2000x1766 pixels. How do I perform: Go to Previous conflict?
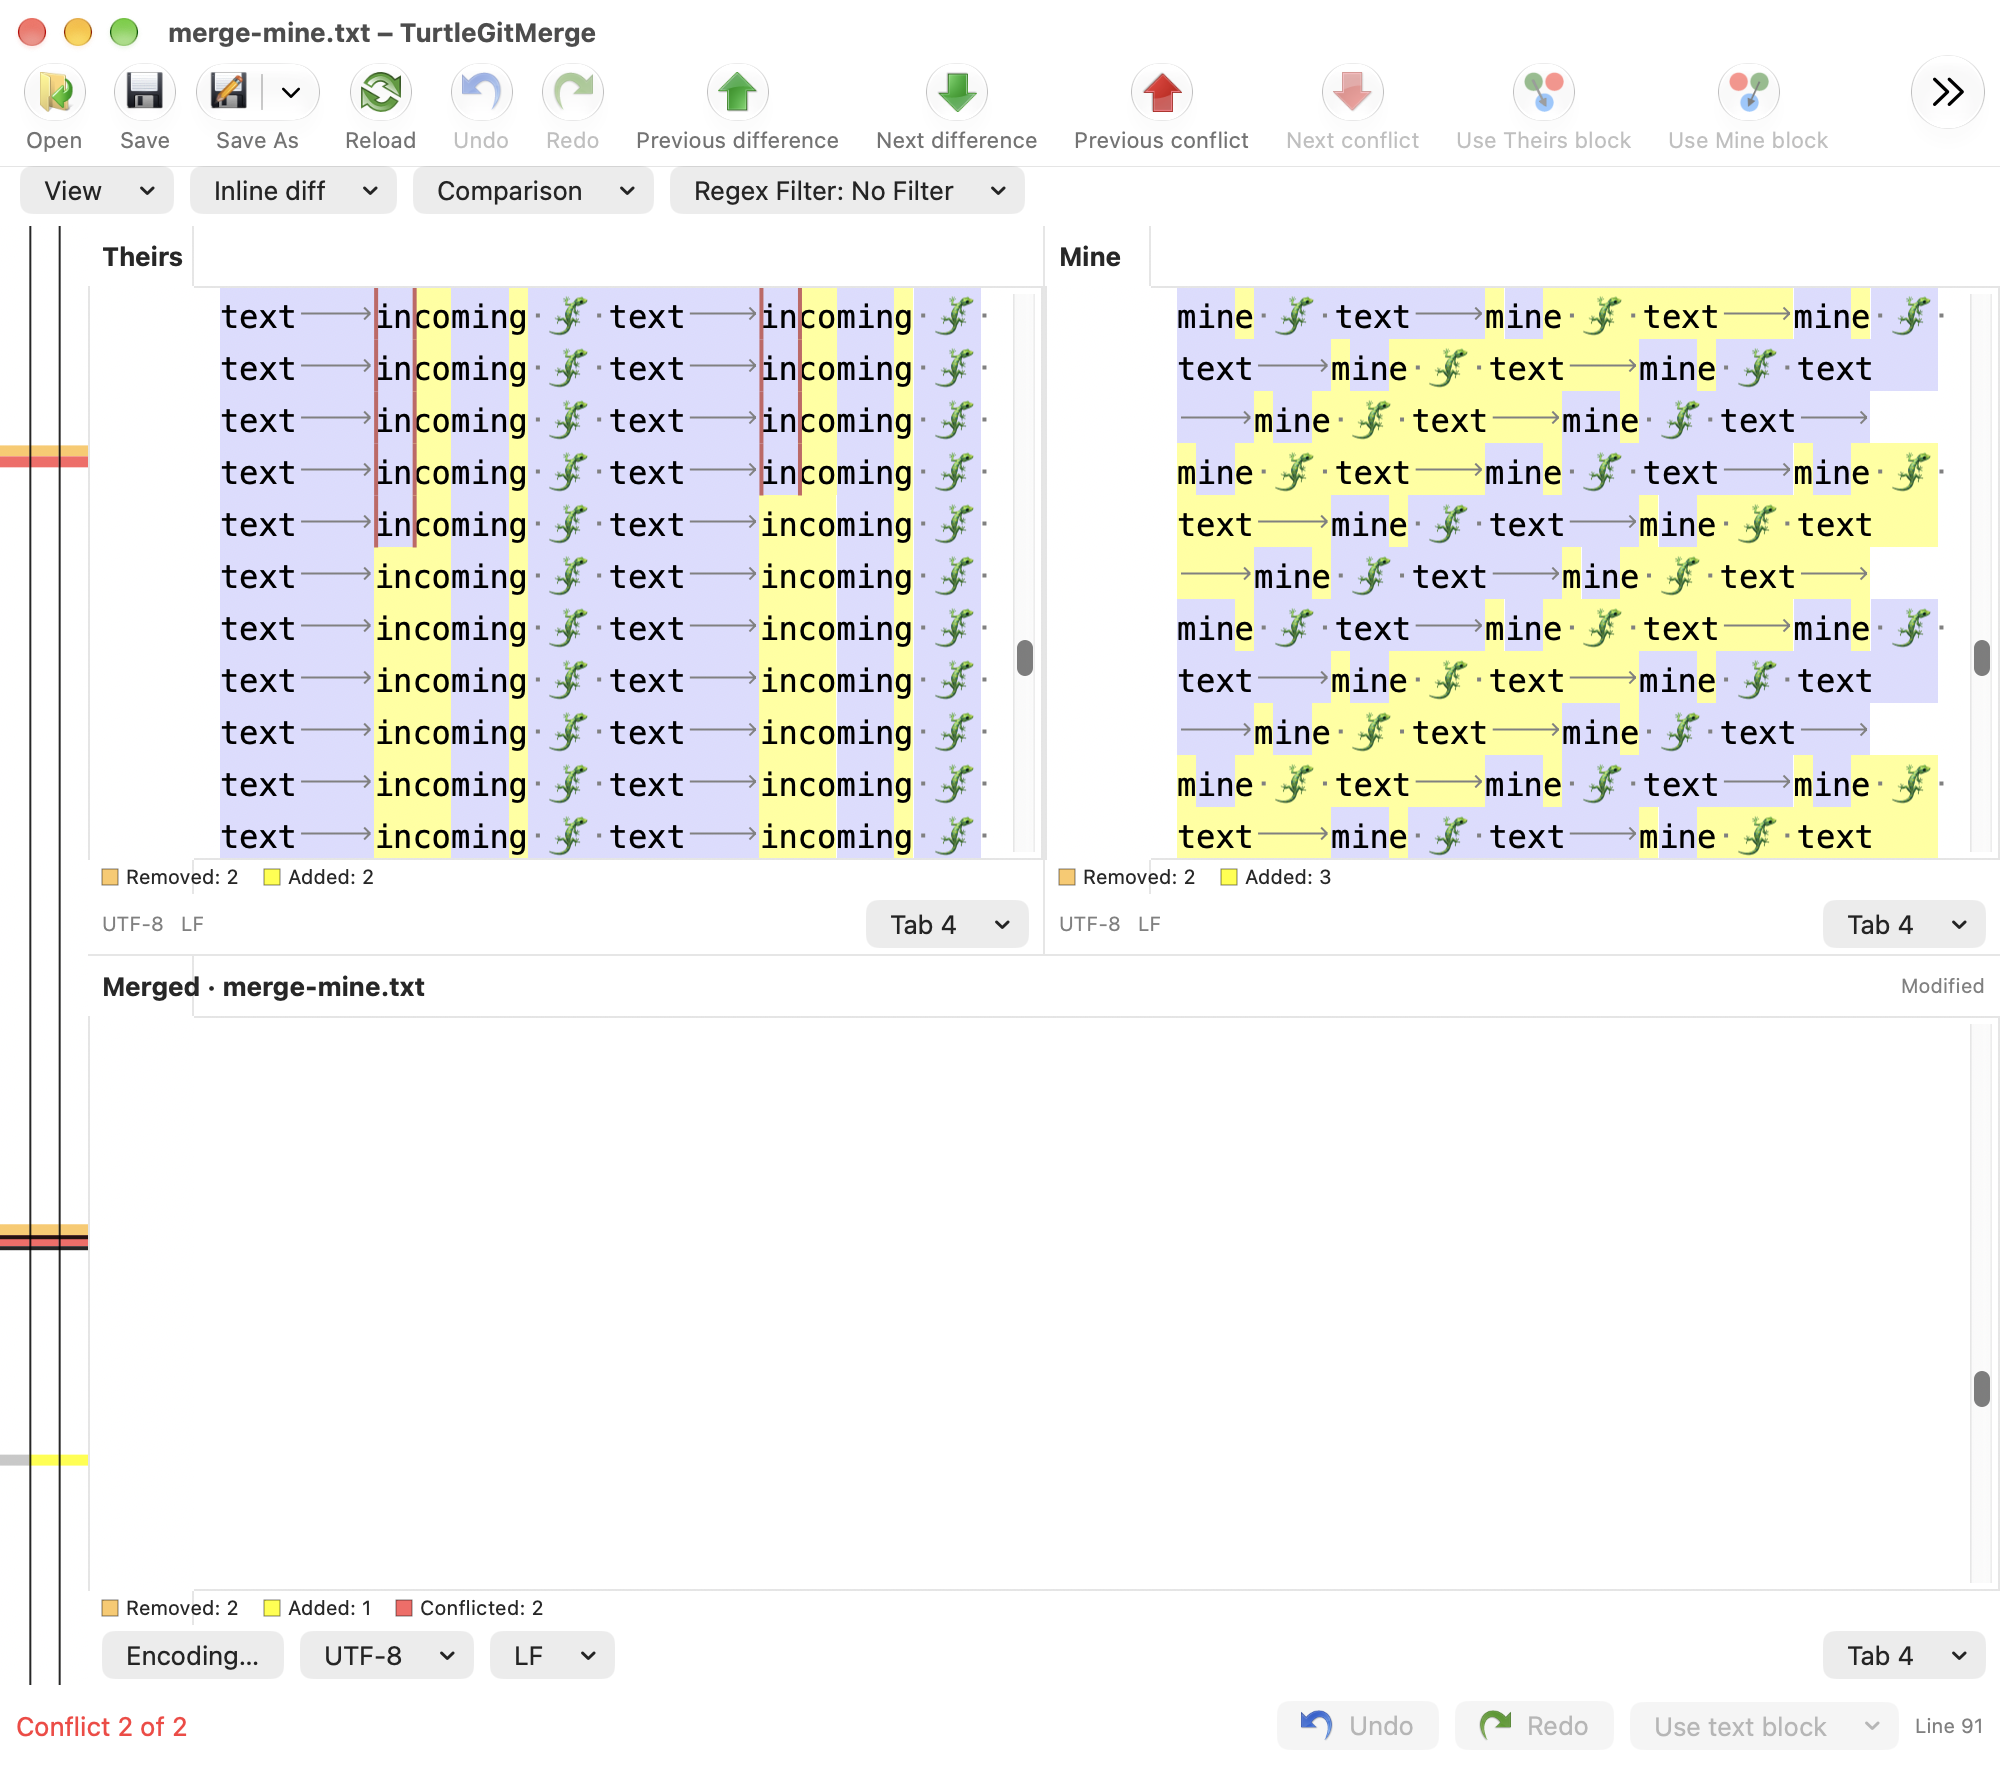(1162, 93)
